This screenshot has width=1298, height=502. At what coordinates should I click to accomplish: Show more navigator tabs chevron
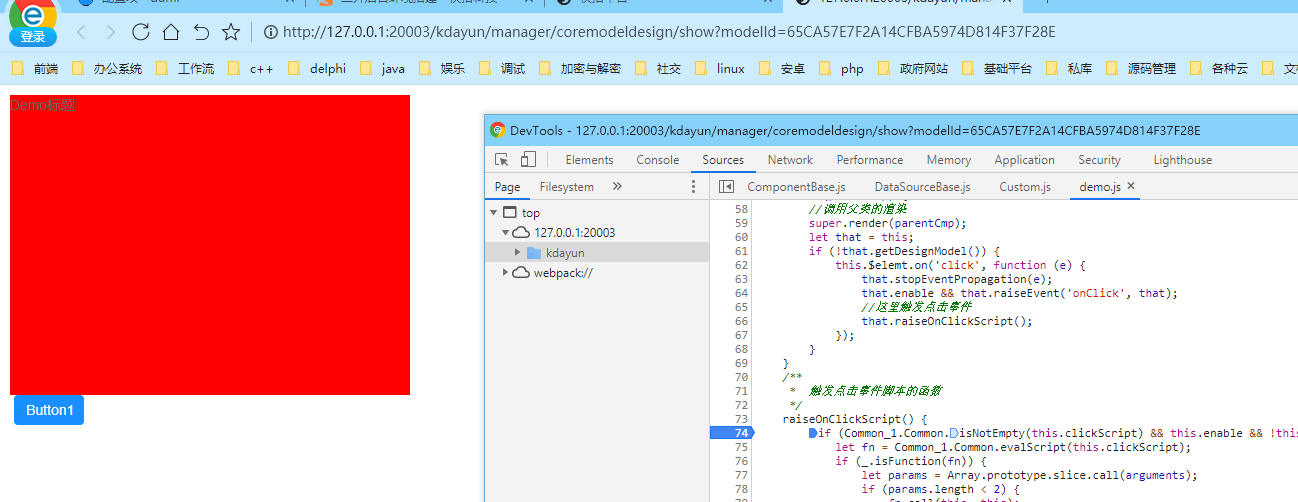(x=617, y=187)
